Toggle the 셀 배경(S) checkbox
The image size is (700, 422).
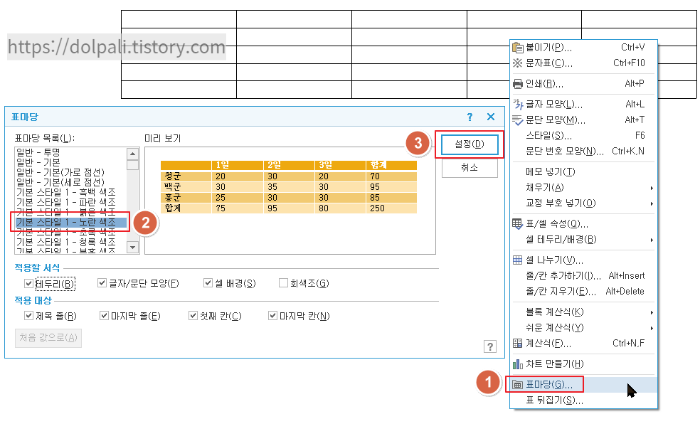[208, 283]
